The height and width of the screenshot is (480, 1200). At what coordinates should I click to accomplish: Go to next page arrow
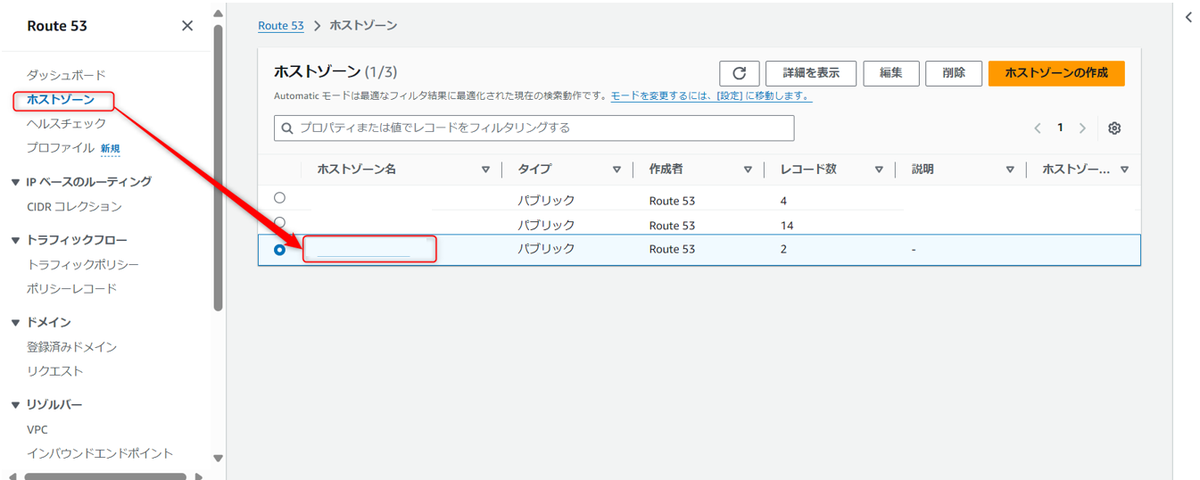click(x=1082, y=128)
